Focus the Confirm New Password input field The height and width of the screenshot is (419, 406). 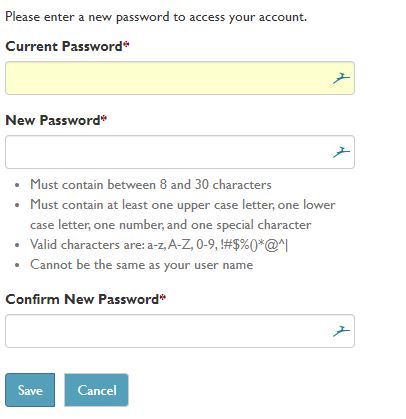click(180, 331)
